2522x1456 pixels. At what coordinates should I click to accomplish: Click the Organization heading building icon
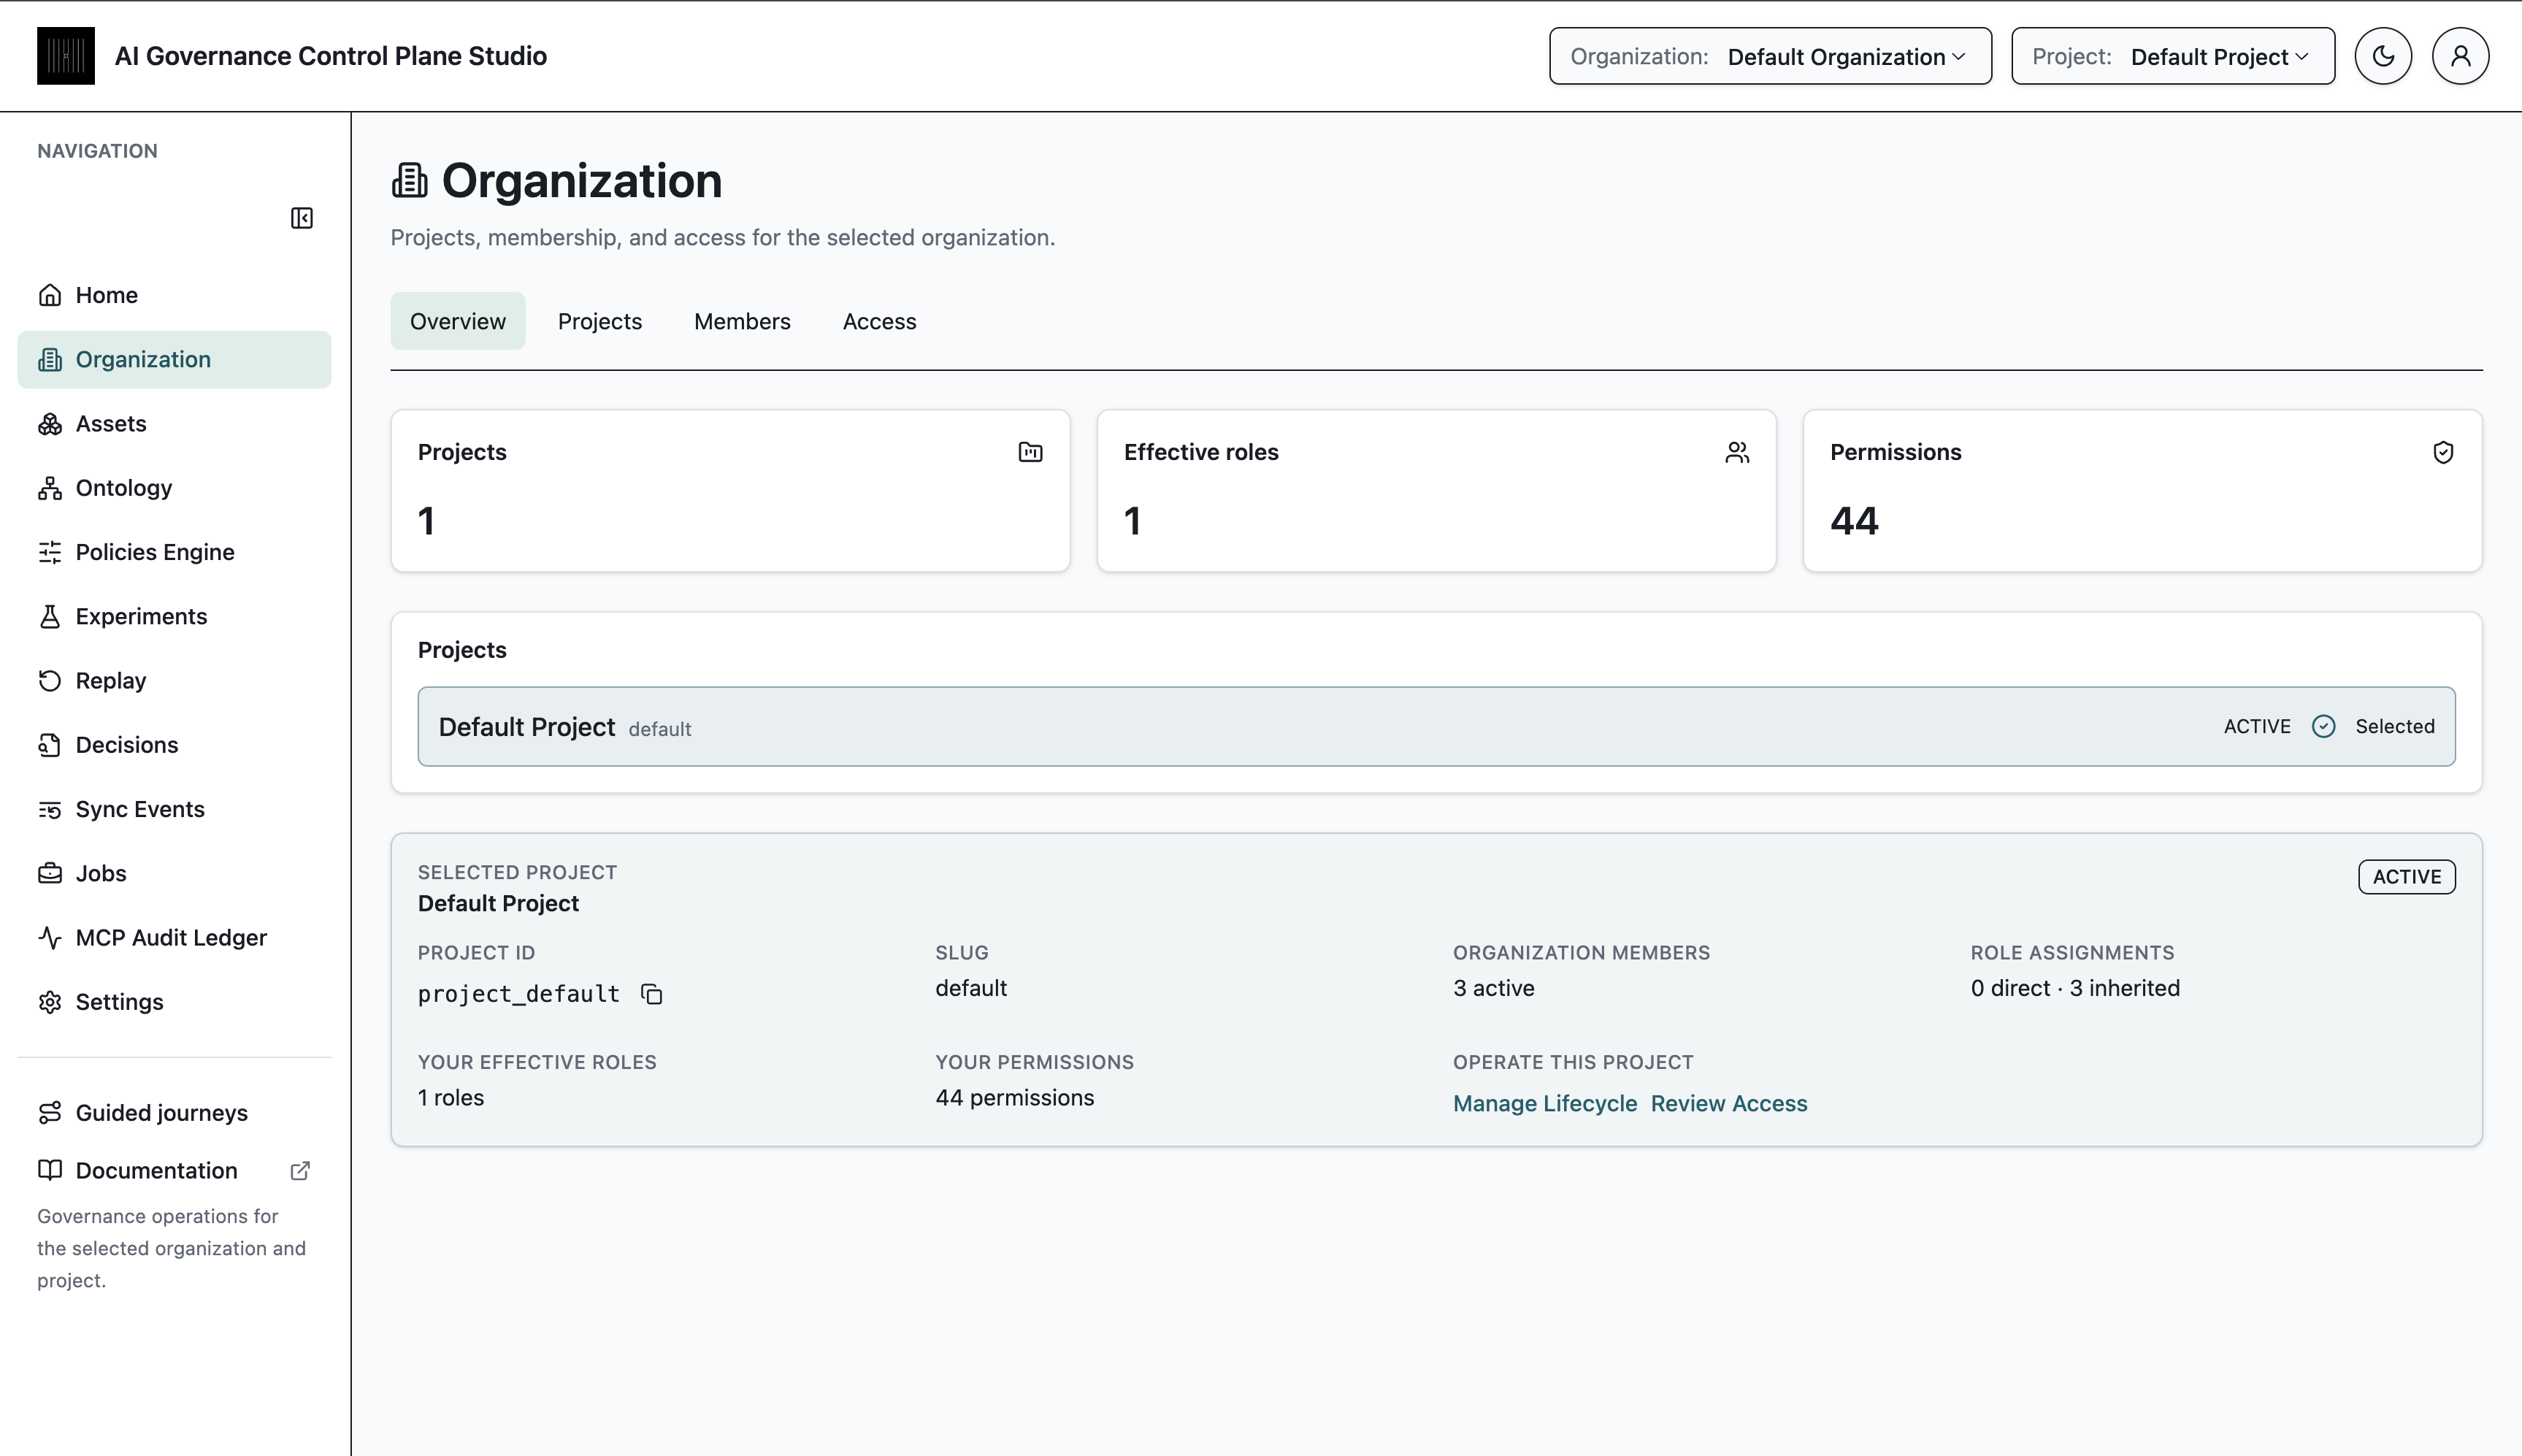click(x=410, y=181)
